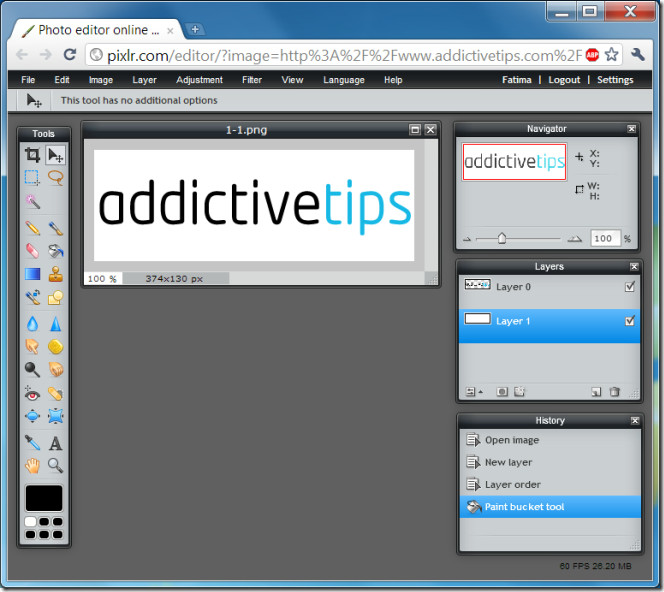Click the small white color swatch
664x592 pixels.
click(30, 521)
